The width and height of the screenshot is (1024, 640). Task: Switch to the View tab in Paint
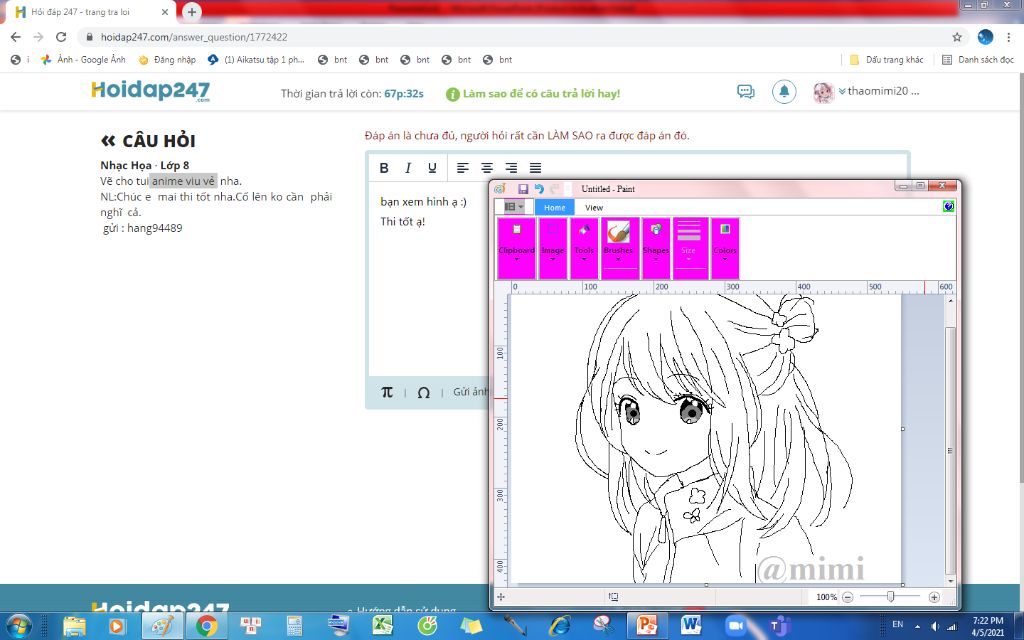point(594,207)
